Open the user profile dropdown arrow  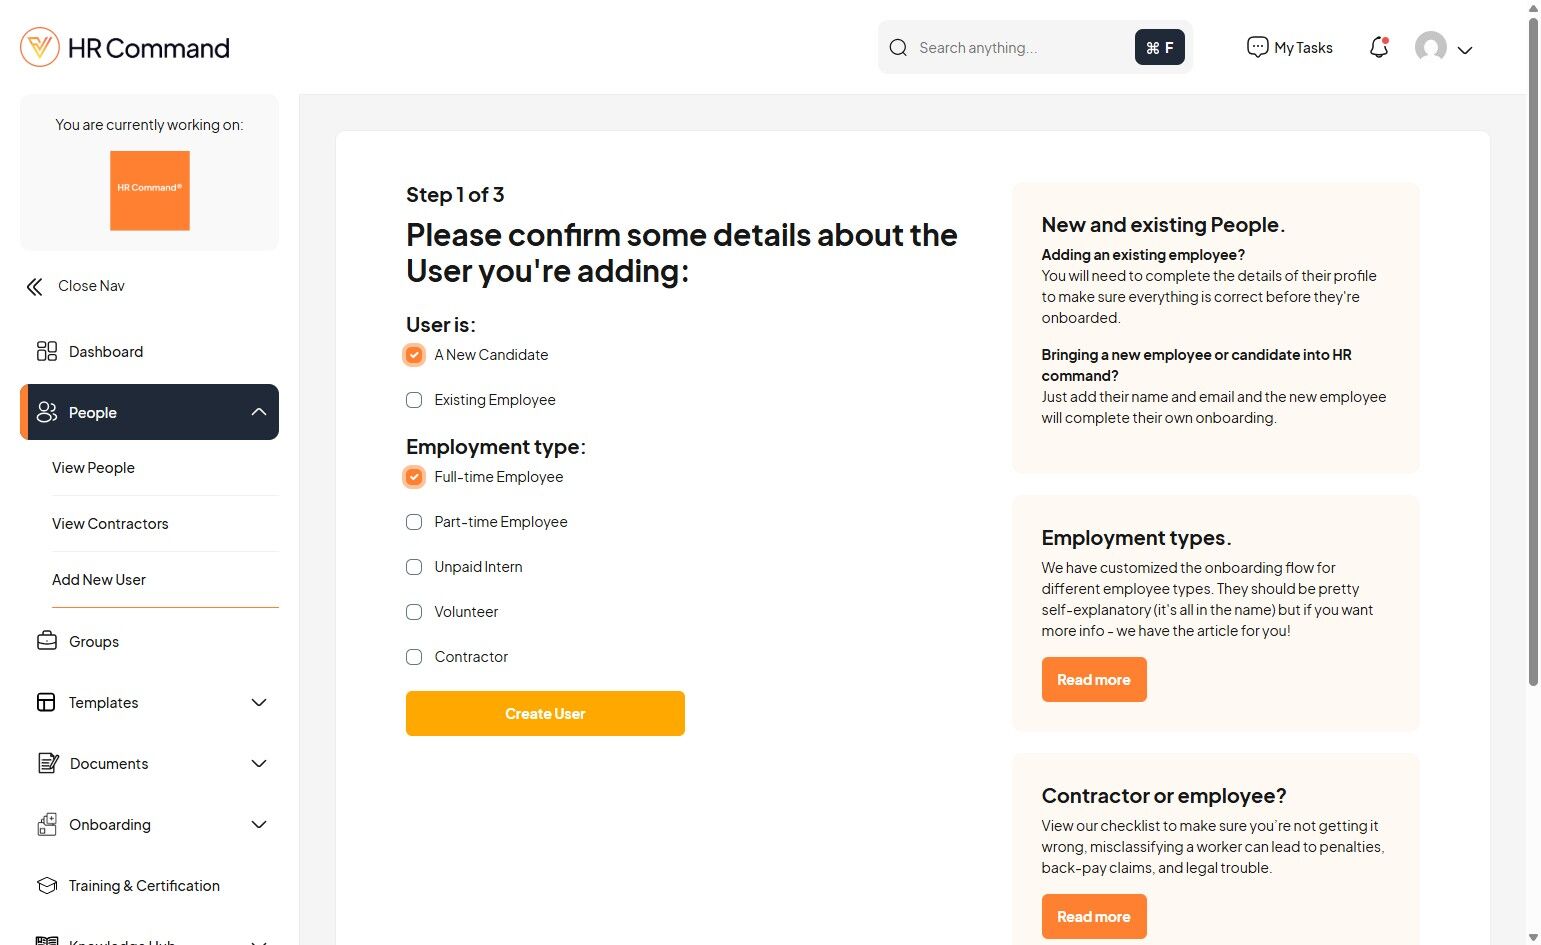point(1465,49)
